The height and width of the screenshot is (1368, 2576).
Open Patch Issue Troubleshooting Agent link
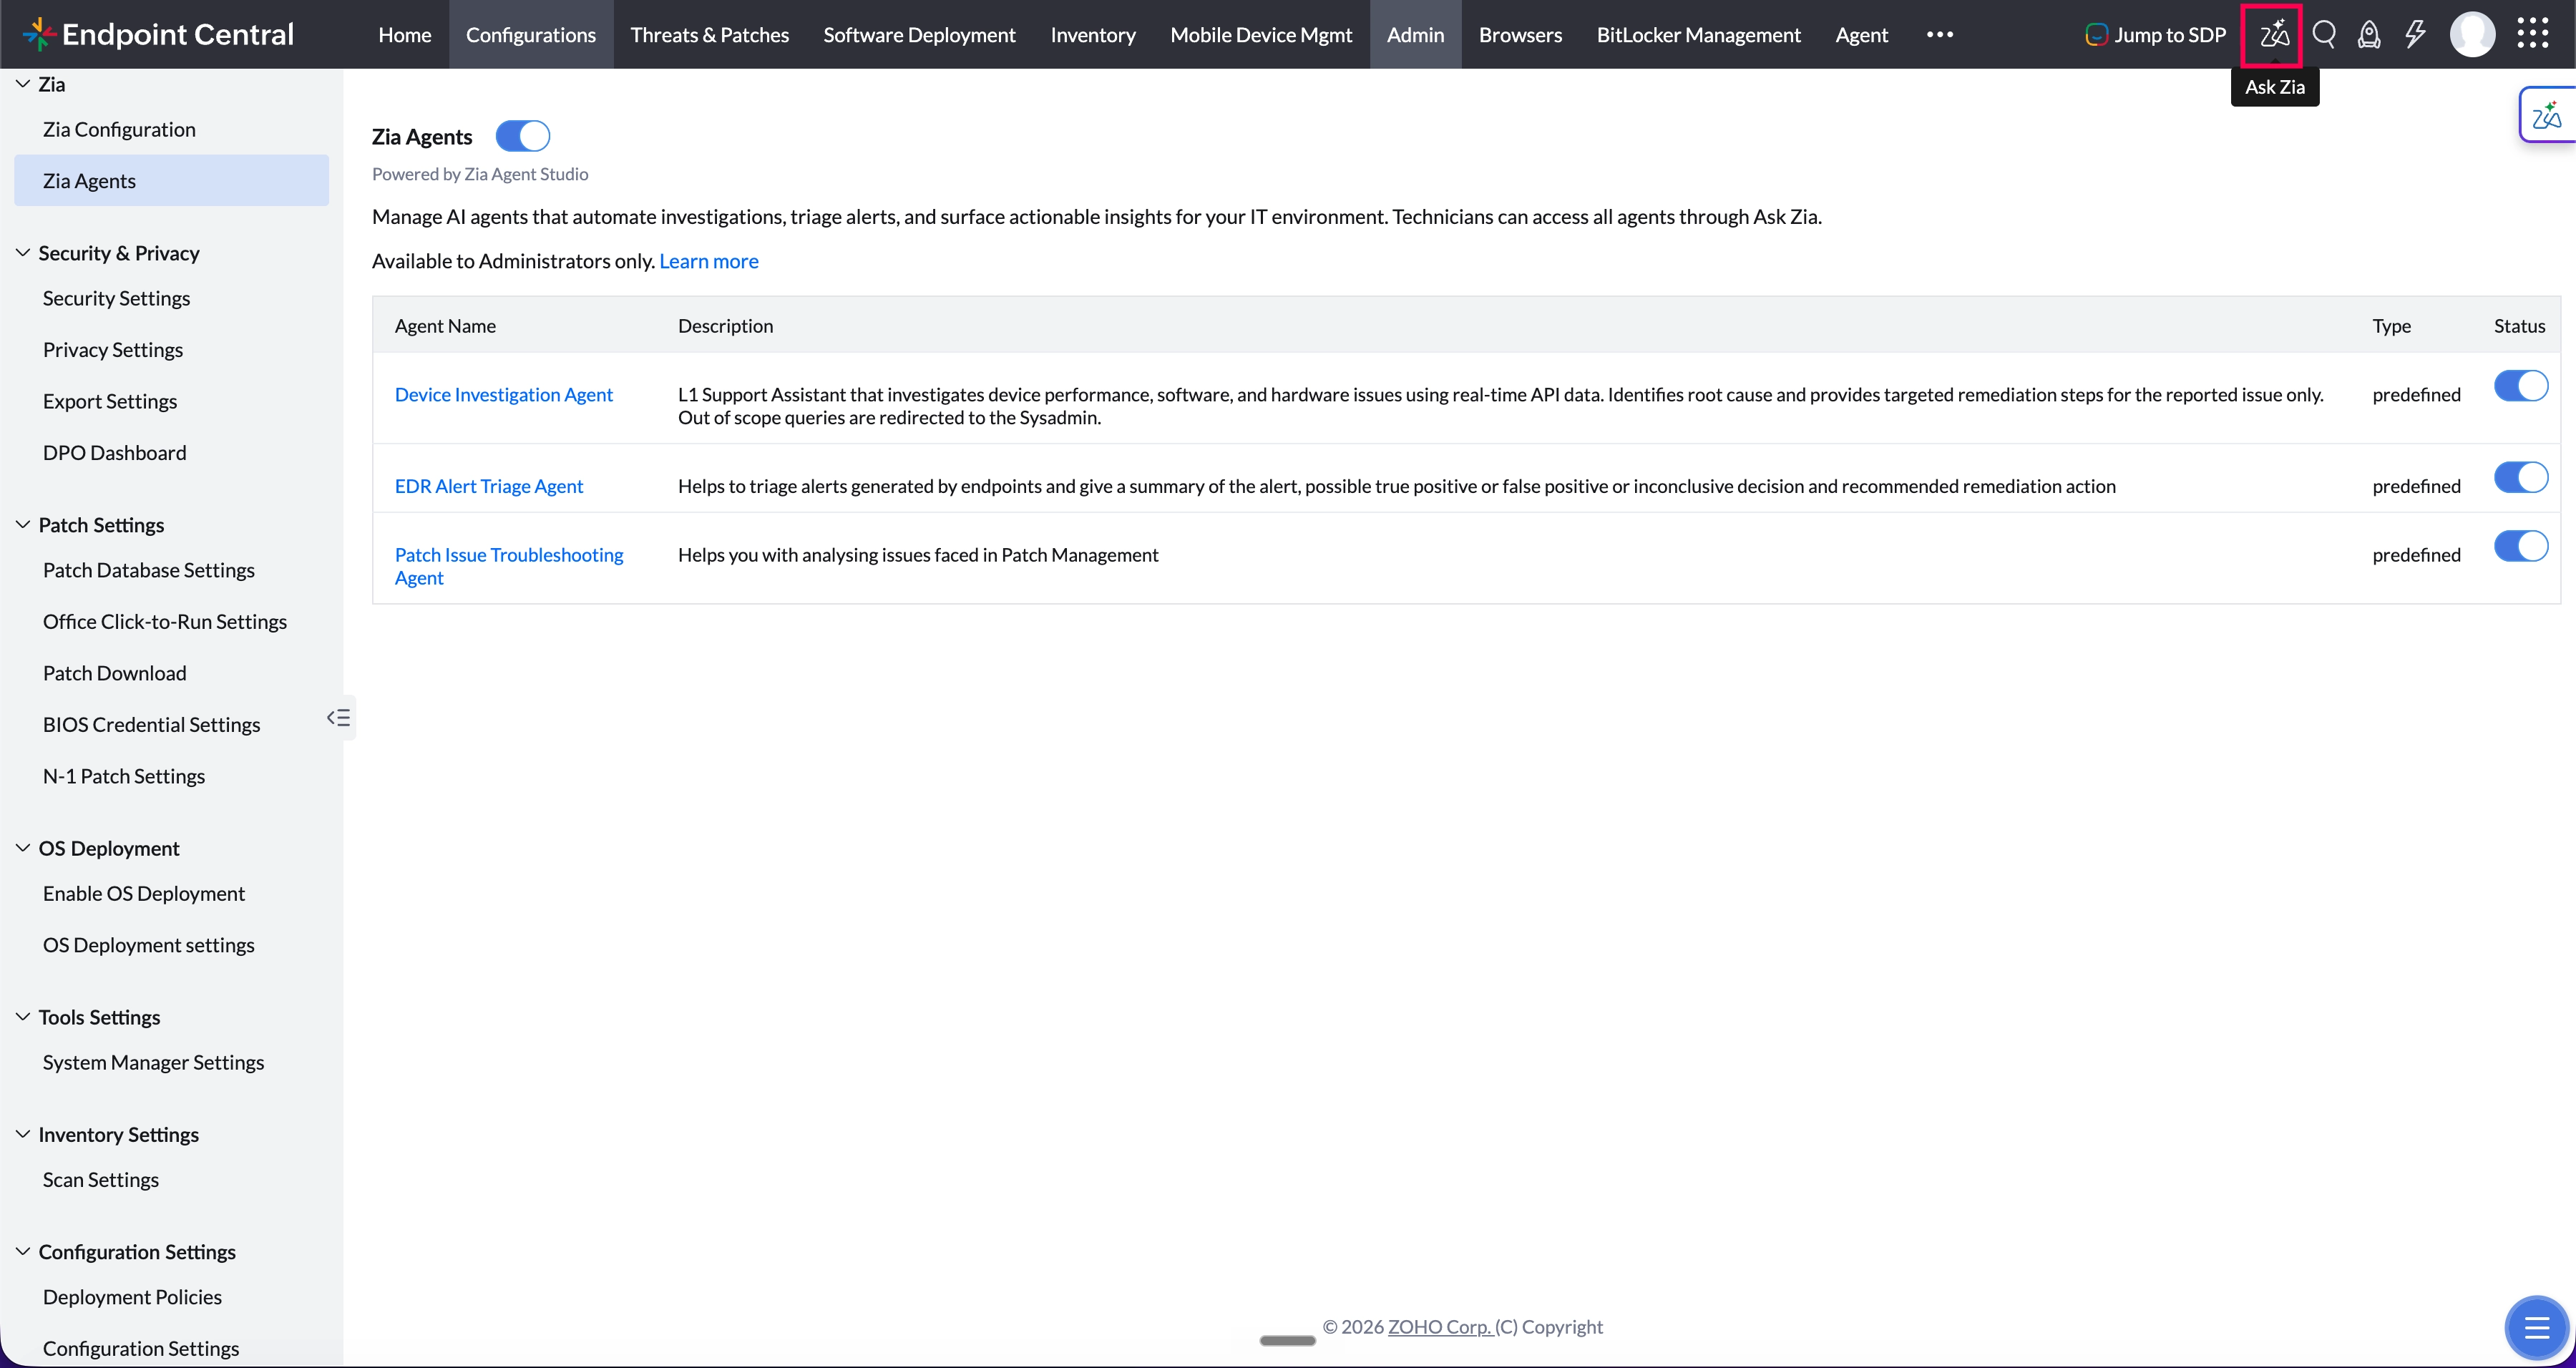(x=509, y=566)
